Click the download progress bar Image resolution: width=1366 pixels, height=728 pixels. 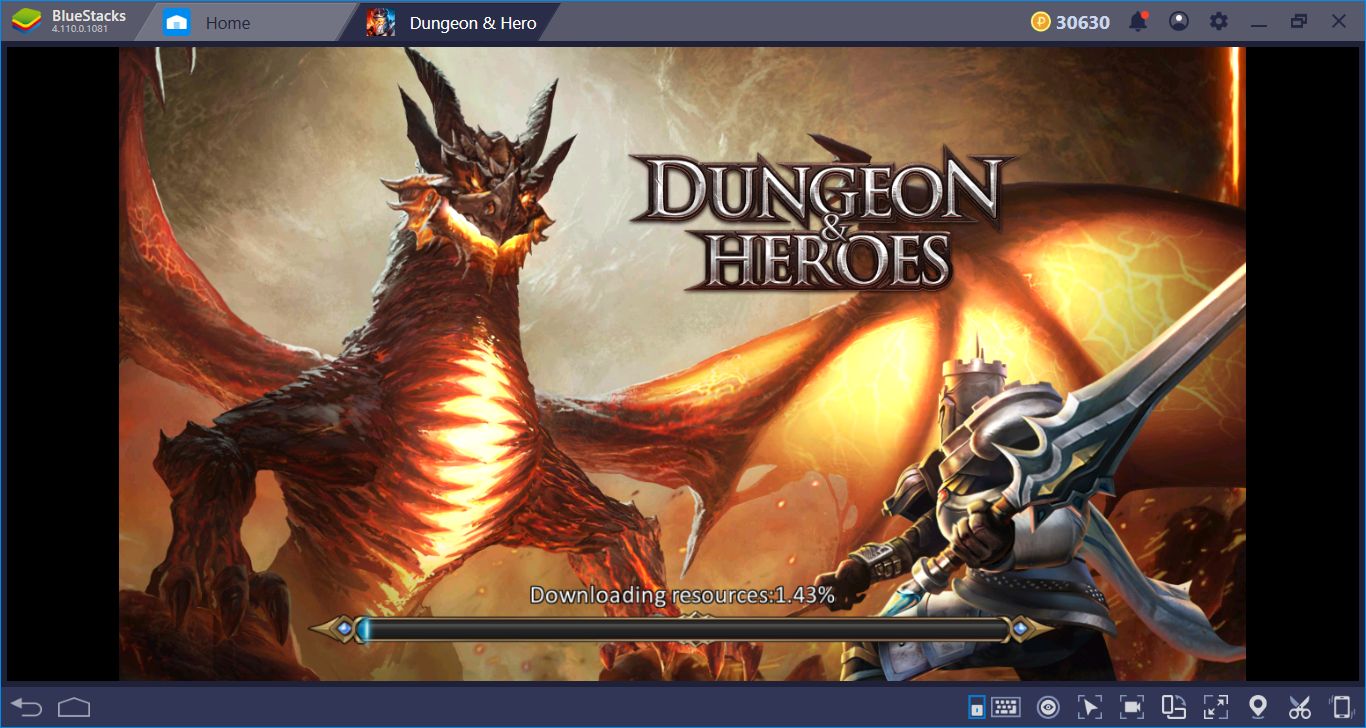coord(682,629)
